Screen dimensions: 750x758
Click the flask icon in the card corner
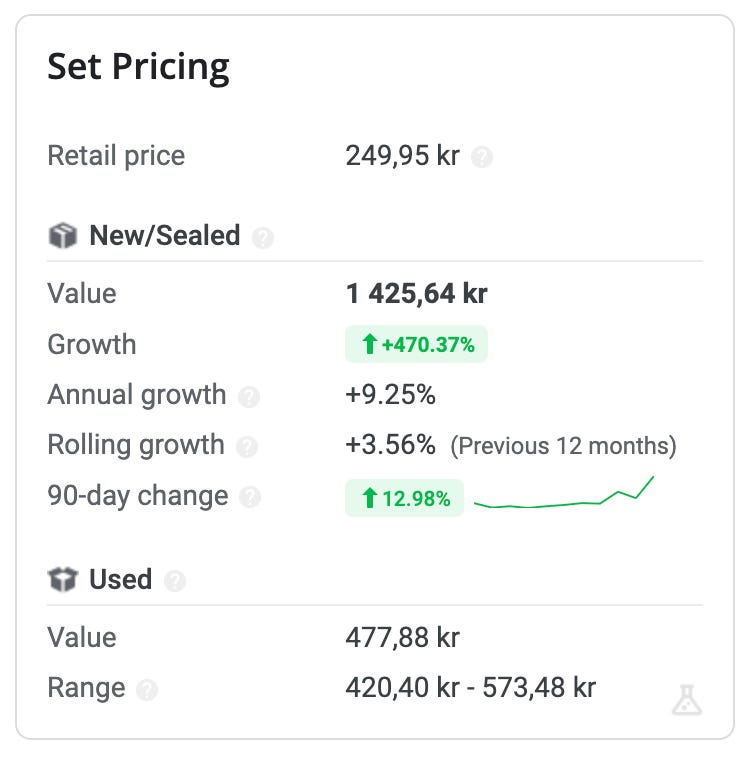click(x=687, y=700)
